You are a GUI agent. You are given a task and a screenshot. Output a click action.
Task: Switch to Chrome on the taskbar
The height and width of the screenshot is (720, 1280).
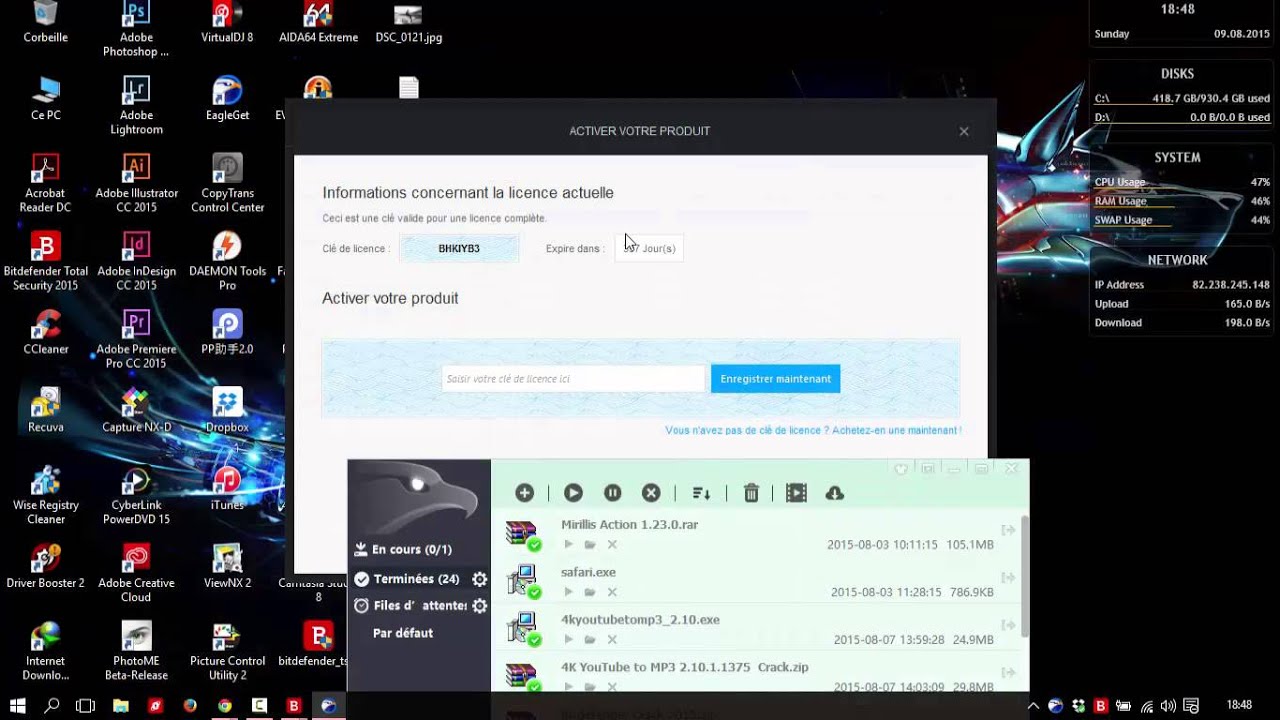(x=225, y=705)
